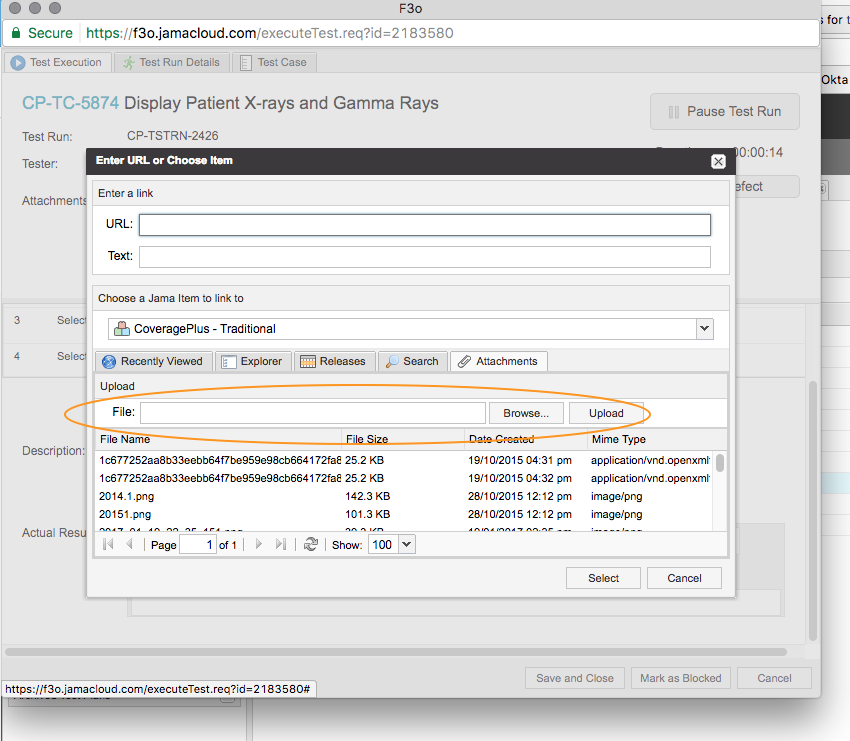This screenshot has width=850, height=741.
Task: Go to last page of attachments list
Action: click(x=280, y=544)
